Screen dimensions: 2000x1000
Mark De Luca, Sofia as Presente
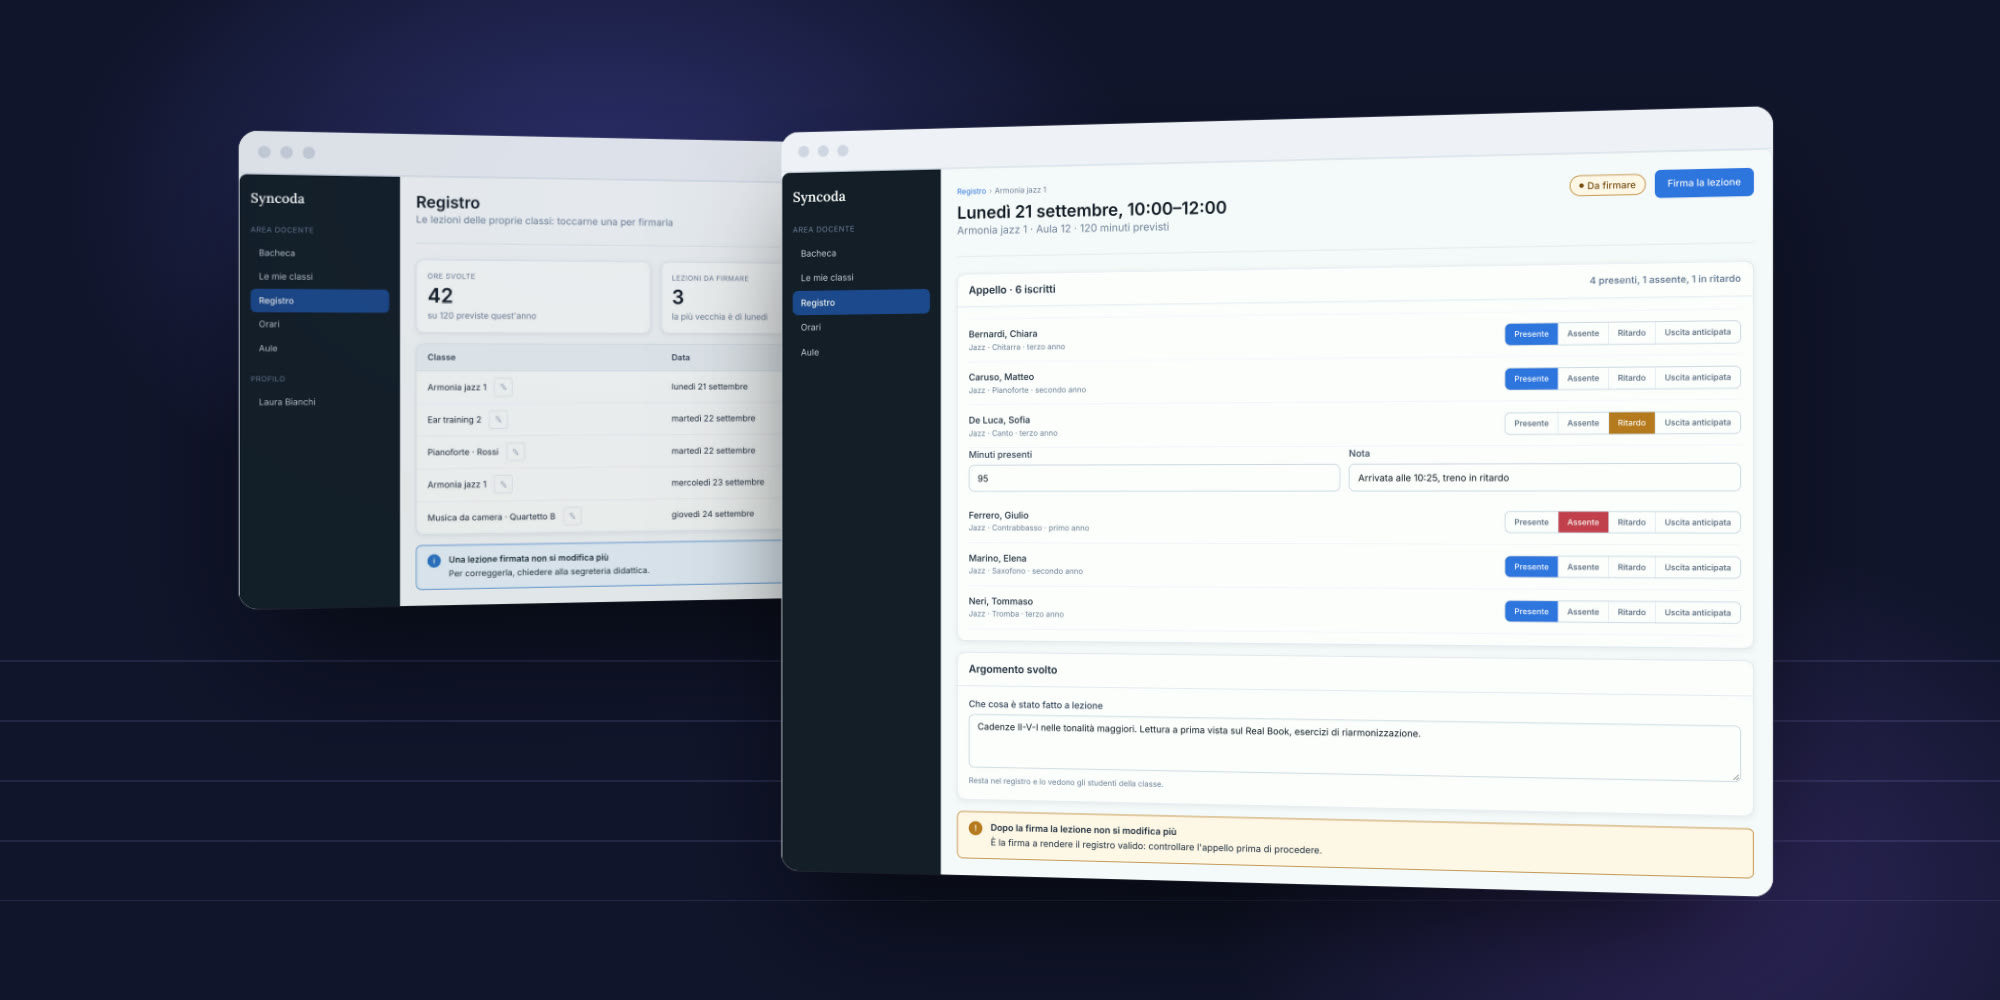tap(1531, 423)
